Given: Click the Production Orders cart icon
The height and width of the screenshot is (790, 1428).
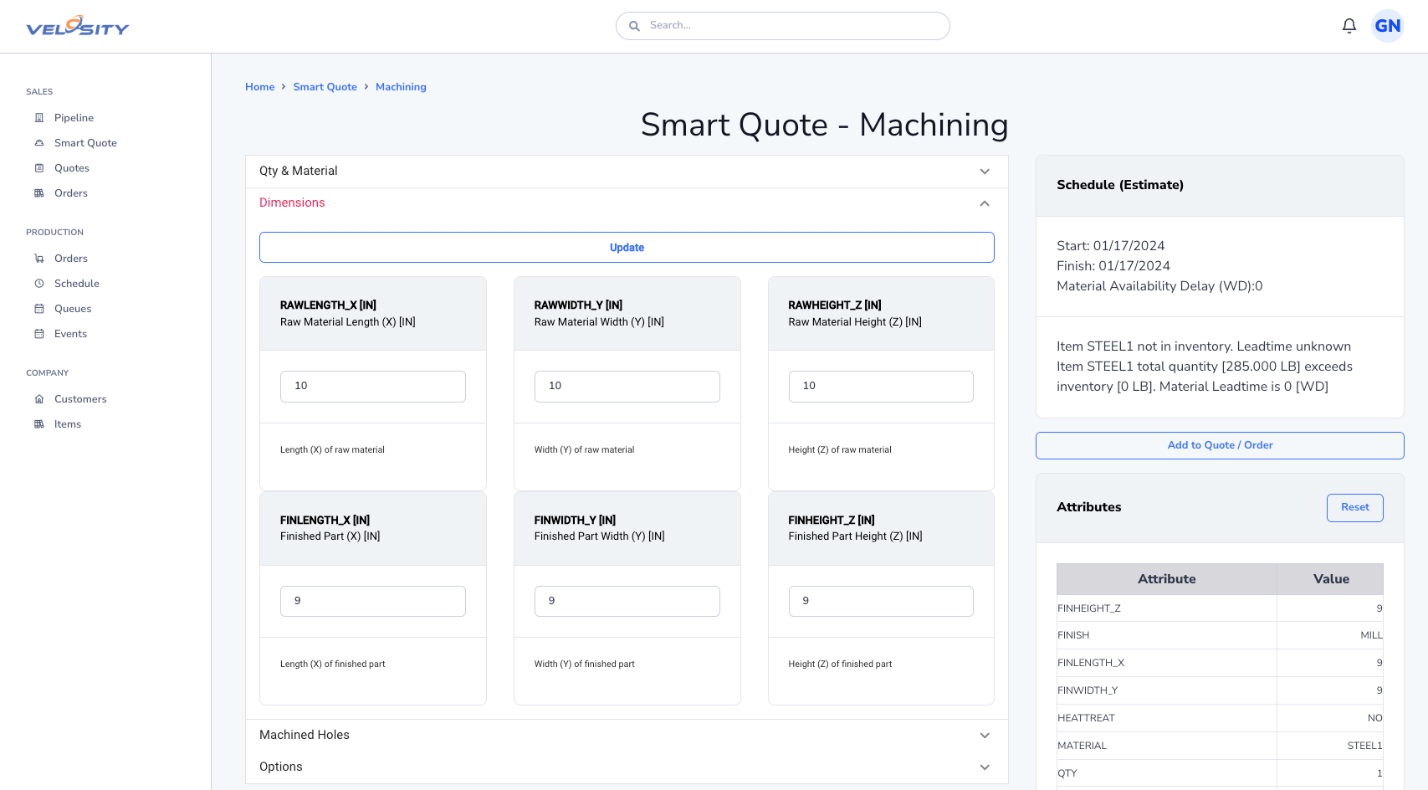Looking at the screenshot, I should coord(39,258).
